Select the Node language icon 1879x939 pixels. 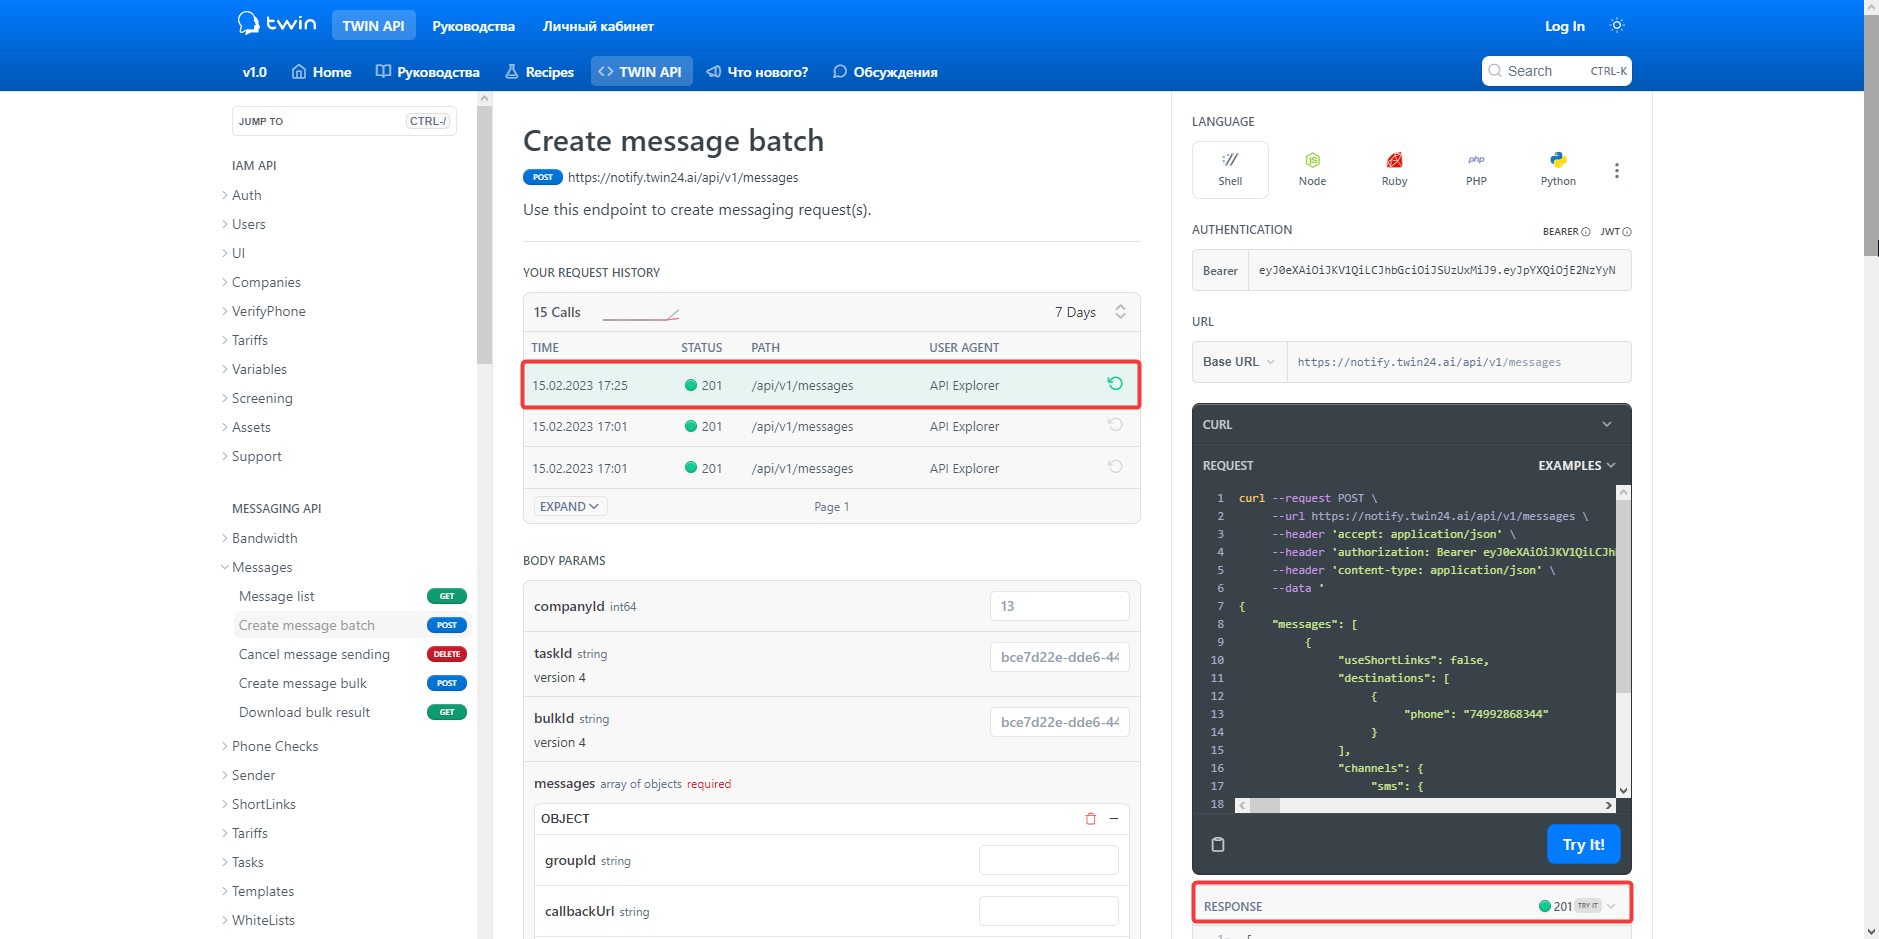[x=1312, y=169]
